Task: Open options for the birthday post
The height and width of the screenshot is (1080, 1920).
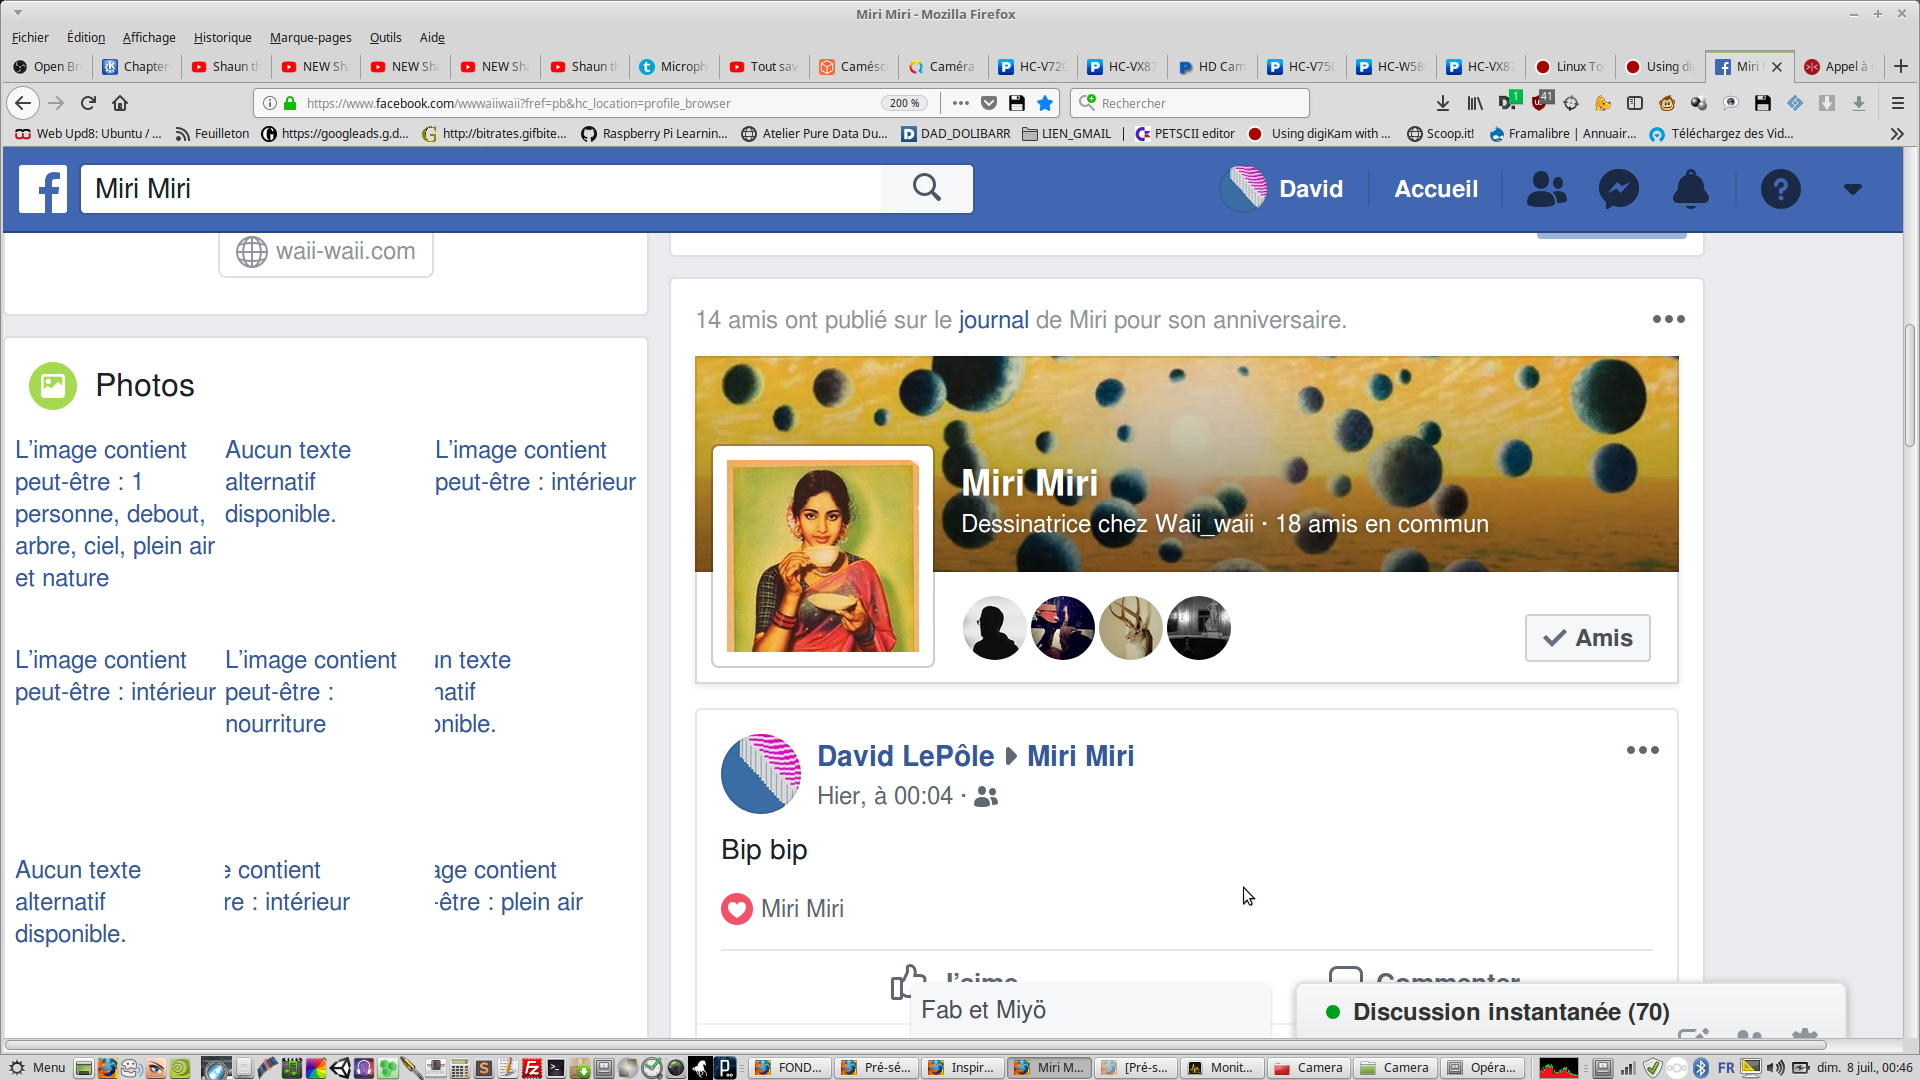Action: tap(1668, 319)
